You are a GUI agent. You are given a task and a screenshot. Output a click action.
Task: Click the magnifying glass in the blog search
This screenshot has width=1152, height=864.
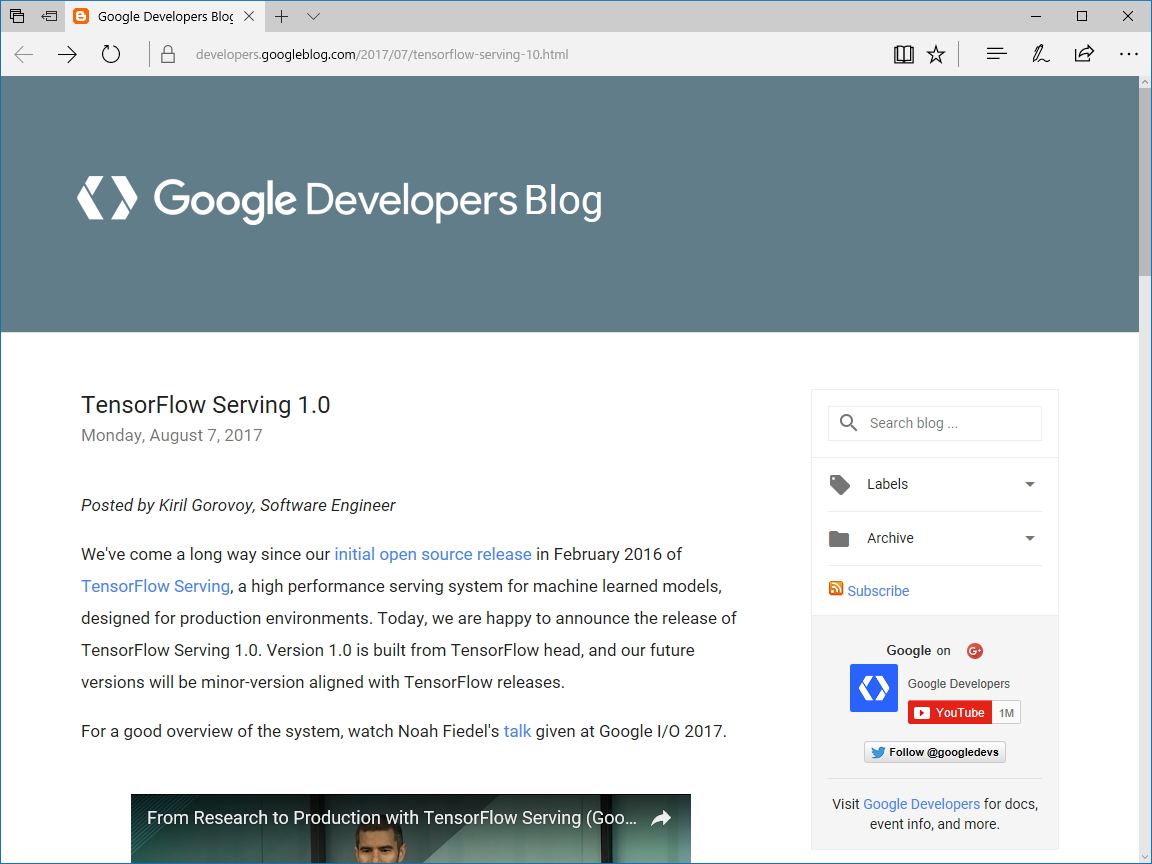point(847,423)
